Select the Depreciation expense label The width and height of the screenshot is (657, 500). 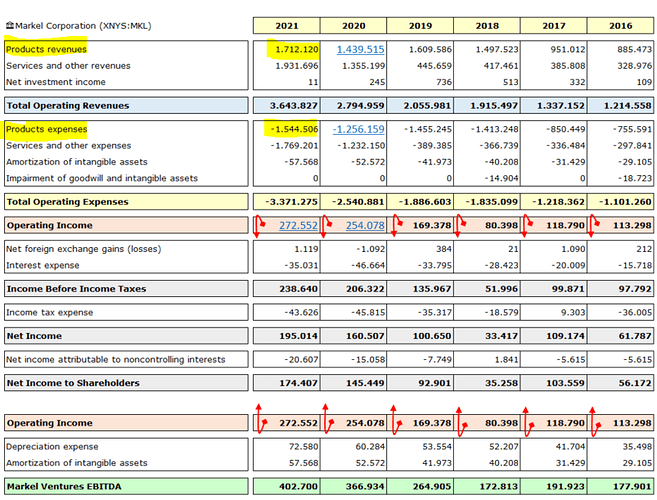pyautogui.click(x=52, y=447)
